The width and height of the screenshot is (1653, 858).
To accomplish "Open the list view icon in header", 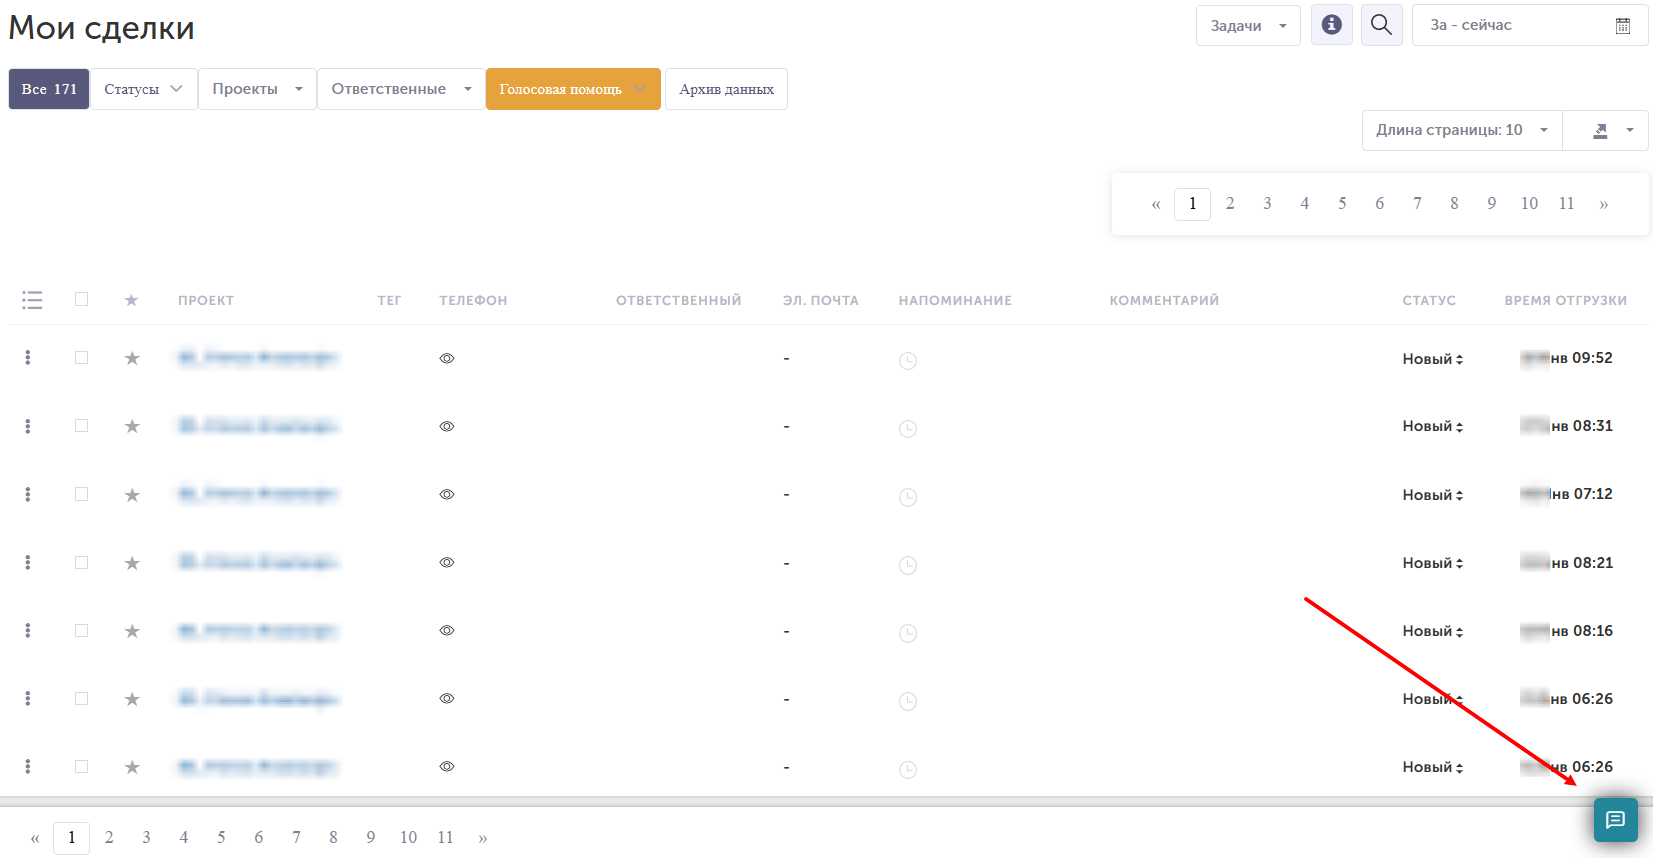I will (32, 300).
